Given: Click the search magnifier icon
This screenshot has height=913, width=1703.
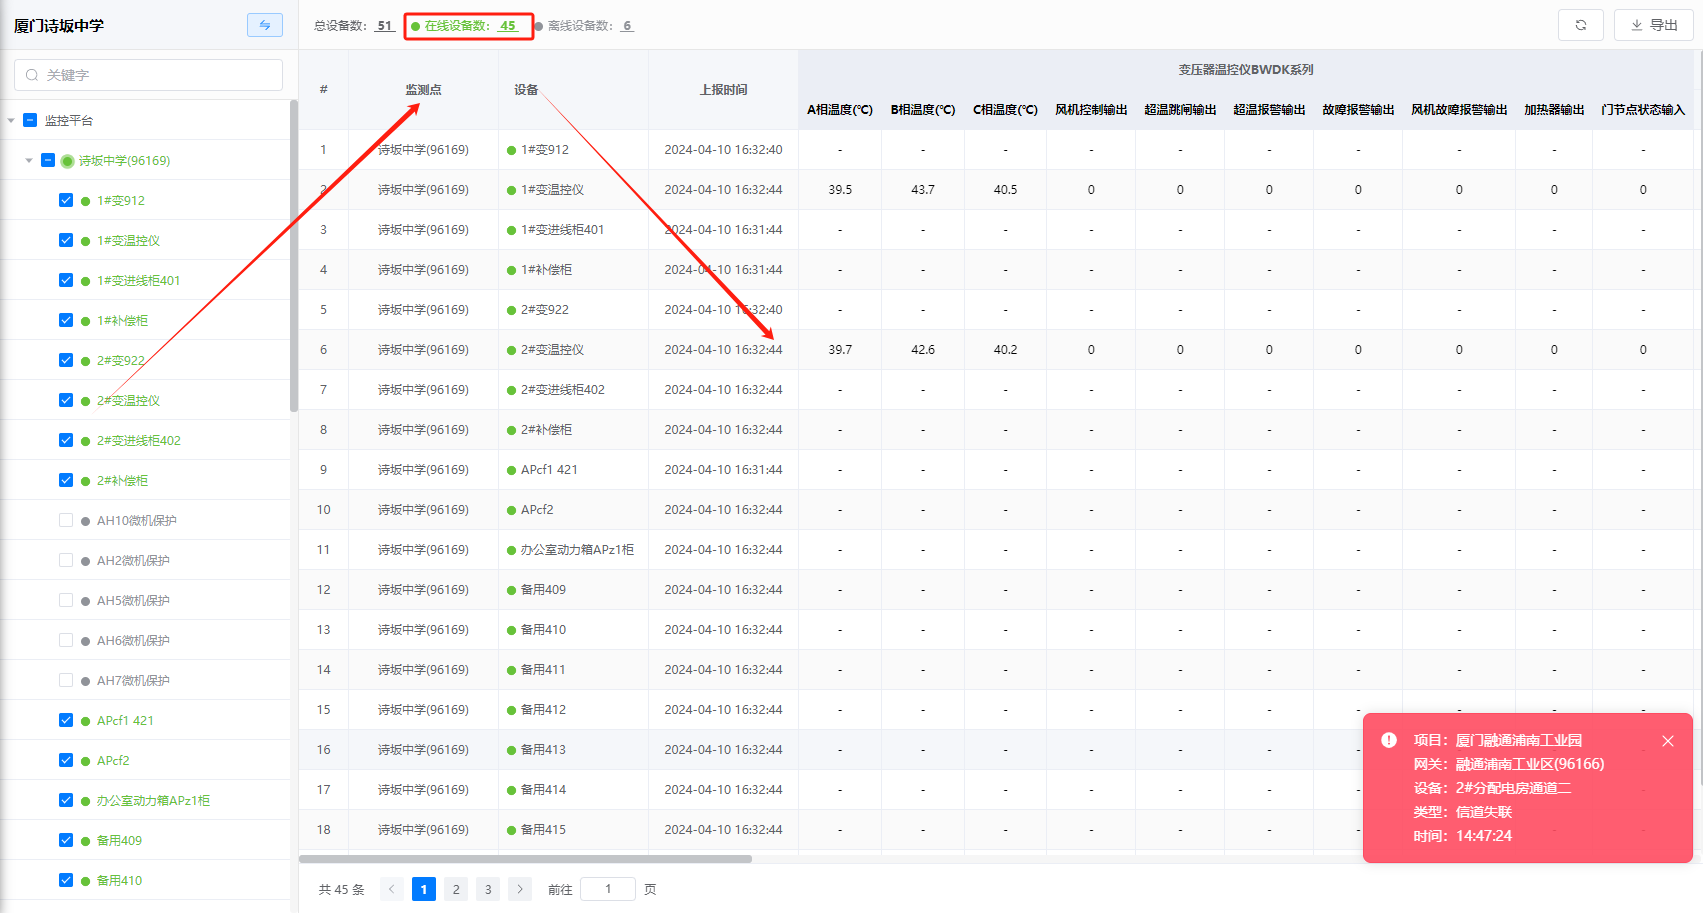Looking at the screenshot, I should (32, 75).
